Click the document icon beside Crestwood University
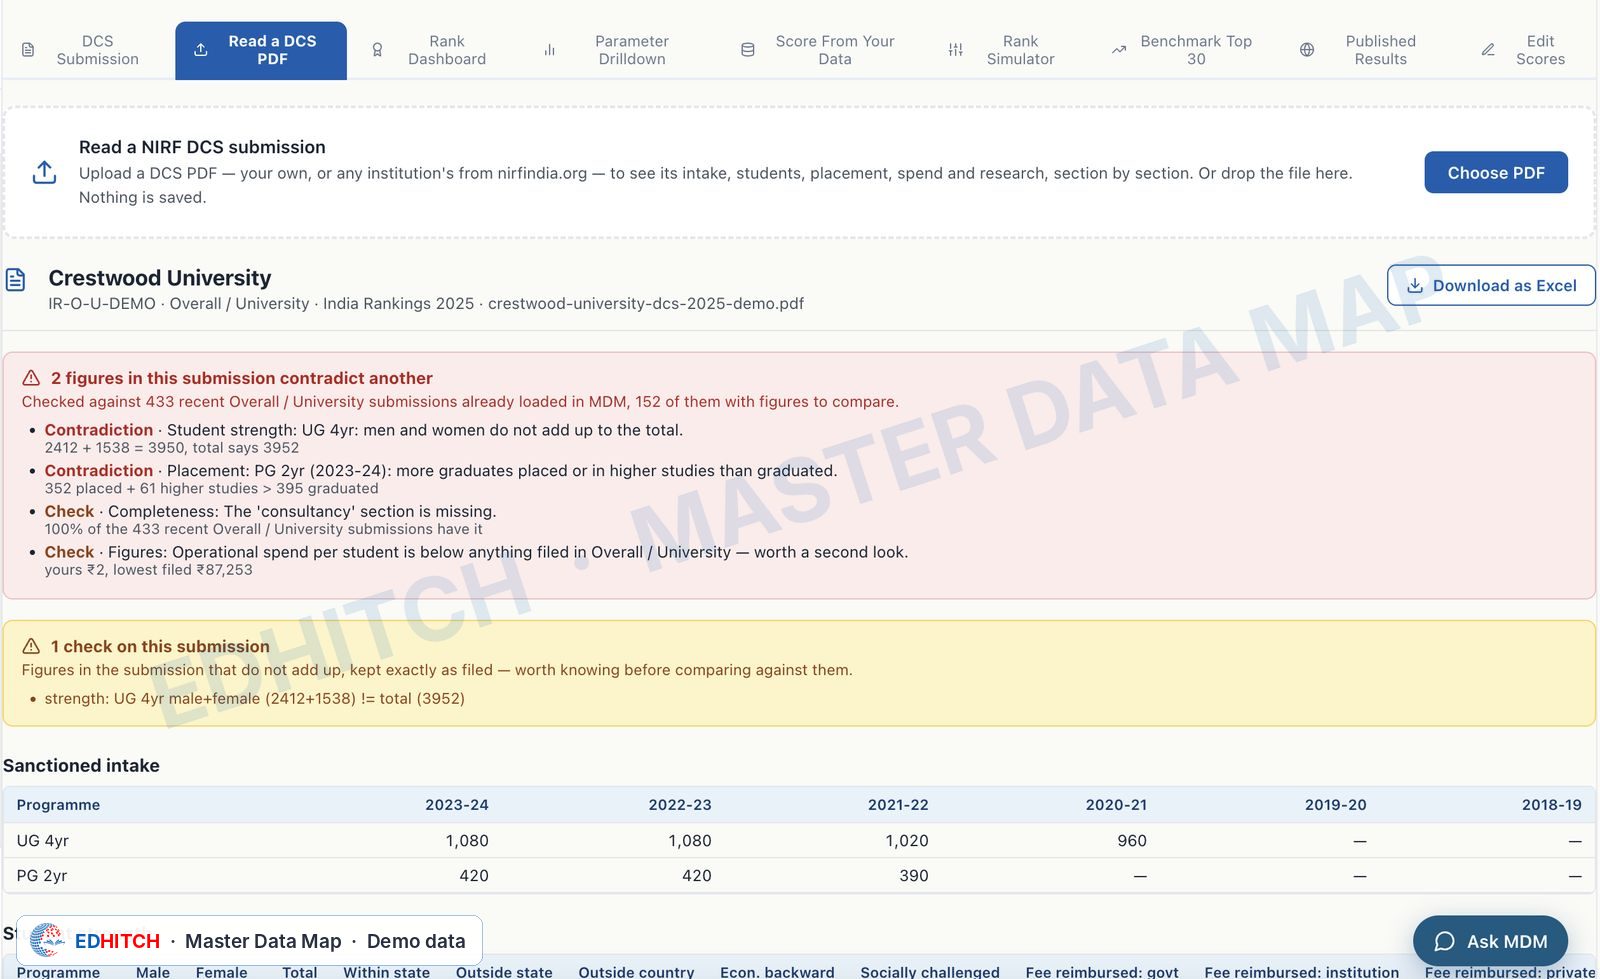1600x979 pixels. coord(16,279)
